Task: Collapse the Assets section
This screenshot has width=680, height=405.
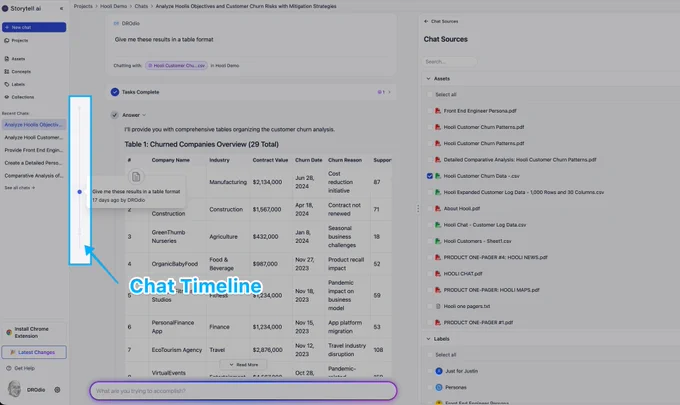Action: point(428,78)
